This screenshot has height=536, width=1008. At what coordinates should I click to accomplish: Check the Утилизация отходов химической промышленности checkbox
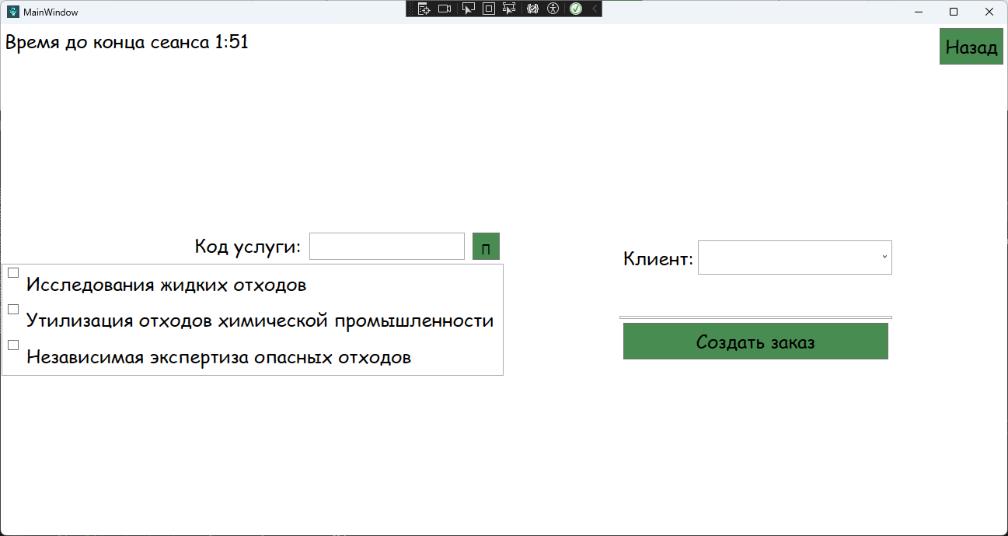(14, 309)
